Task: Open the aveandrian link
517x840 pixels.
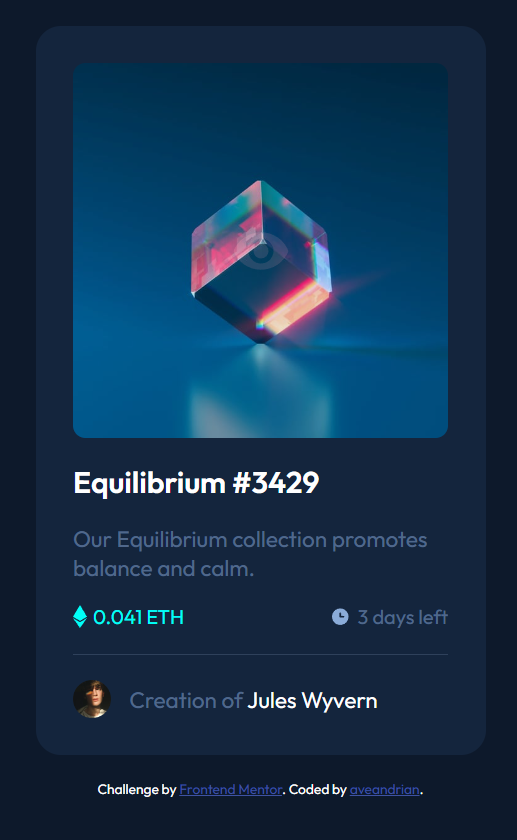Action: pos(385,790)
